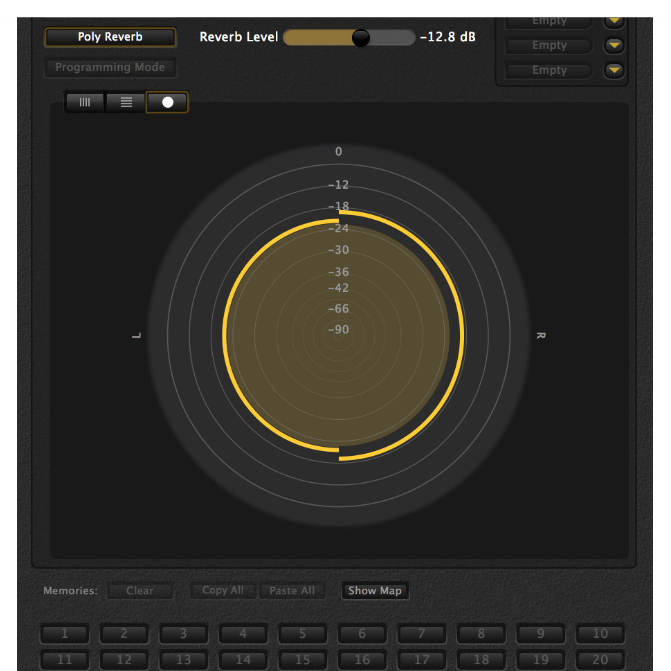The width and height of the screenshot is (671, 671).
Task: Click the bottom Empty slot field
Action: 549,71
